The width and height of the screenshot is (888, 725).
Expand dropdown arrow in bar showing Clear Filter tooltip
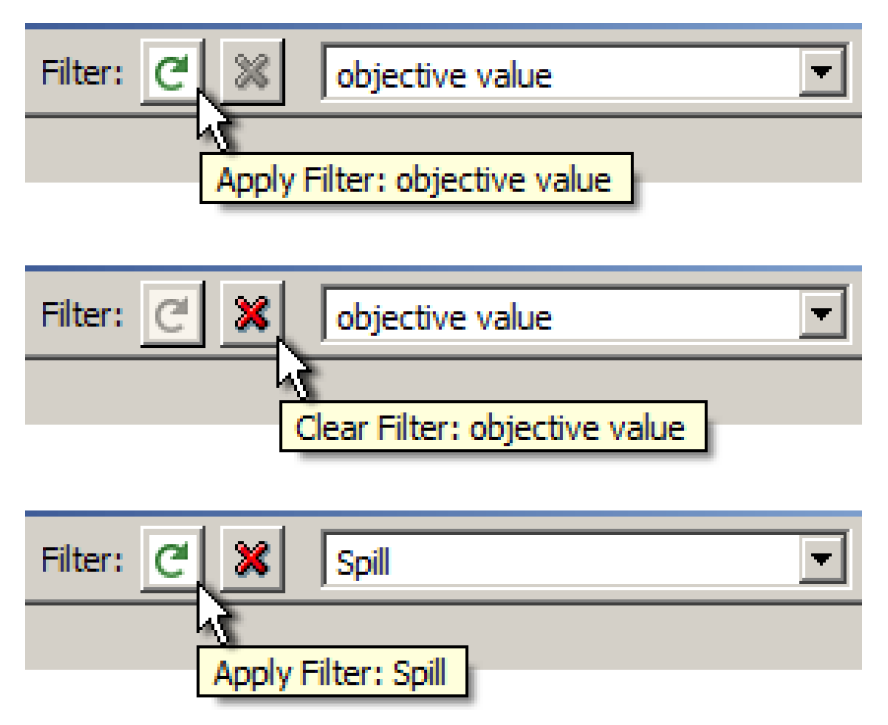pos(822,316)
